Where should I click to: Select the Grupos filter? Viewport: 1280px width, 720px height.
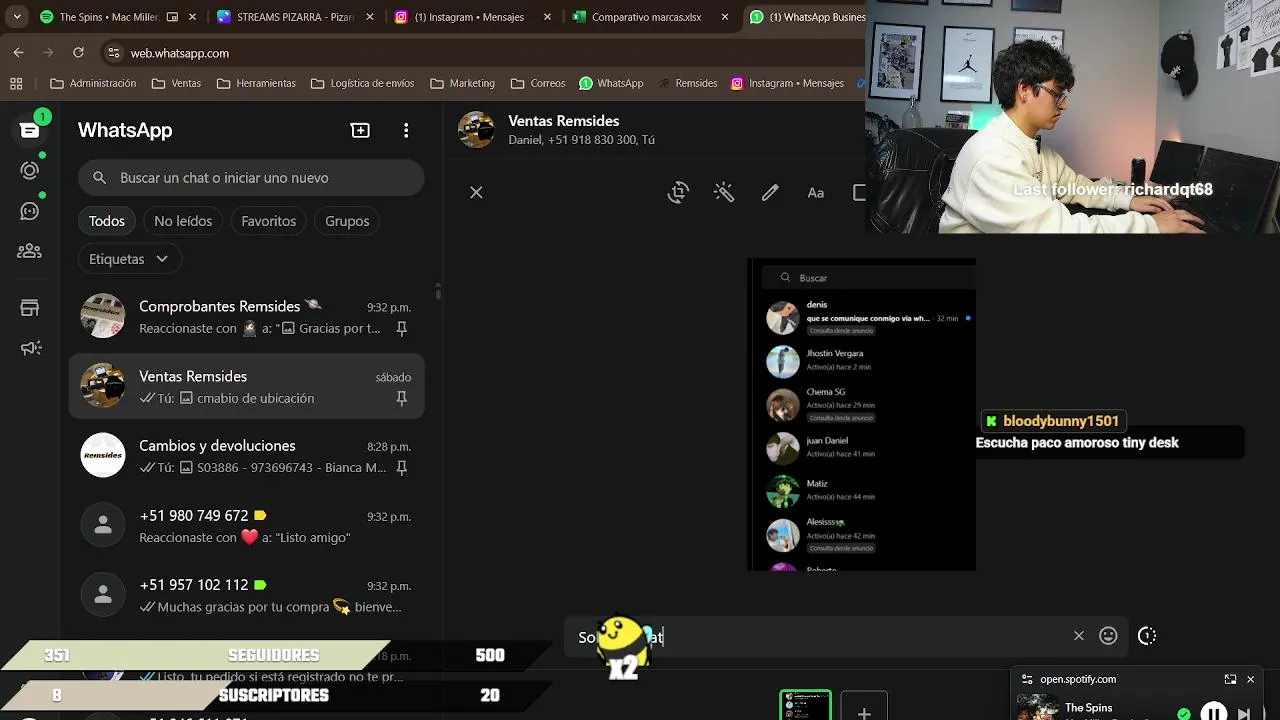point(347,221)
